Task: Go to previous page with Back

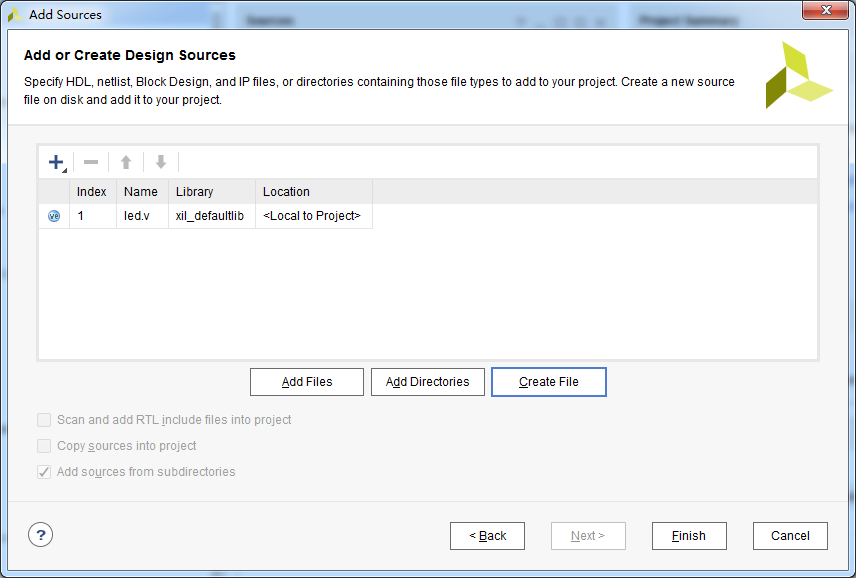Action: [488, 536]
